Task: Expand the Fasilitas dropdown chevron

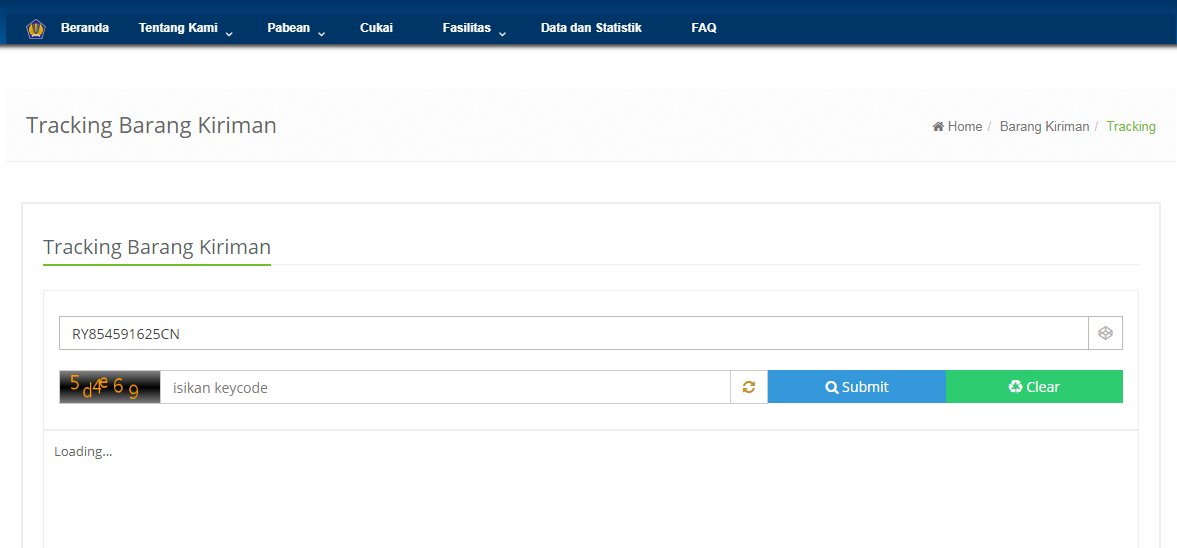Action: (502, 33)
